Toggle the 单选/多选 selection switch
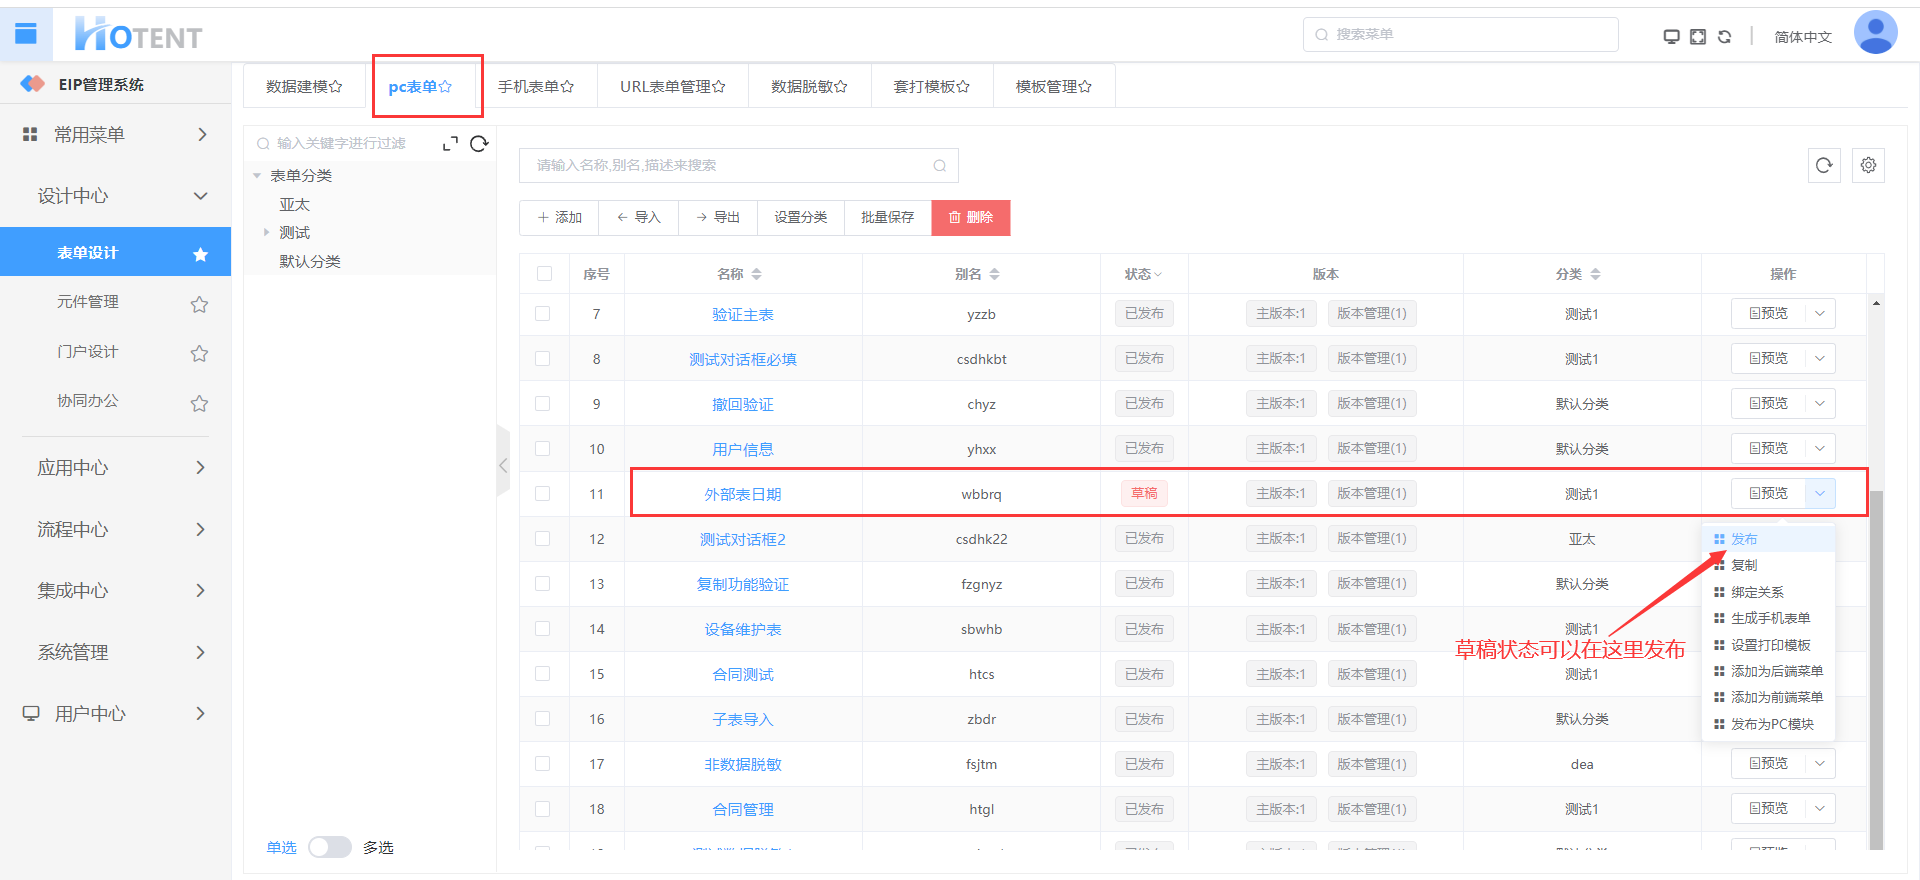Screen dimensions: 1920x880 (329, 847)
